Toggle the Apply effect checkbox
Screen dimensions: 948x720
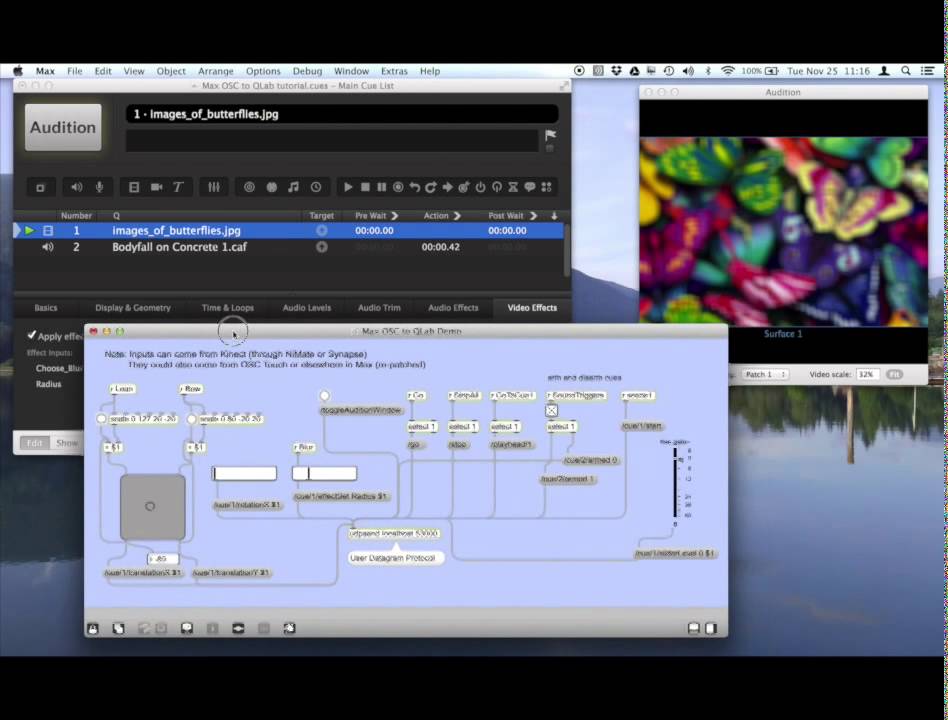click(31, 335)
